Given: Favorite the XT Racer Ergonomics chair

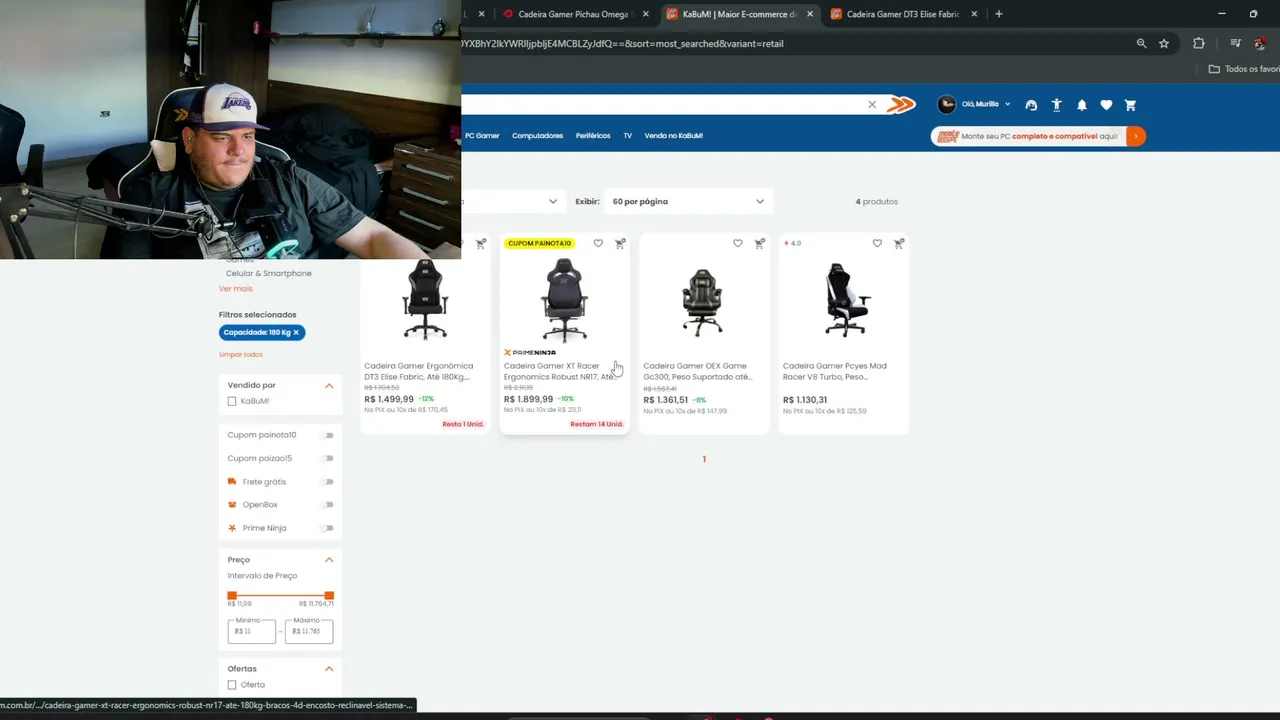Looking at the screenshot, I should [598, 243].
